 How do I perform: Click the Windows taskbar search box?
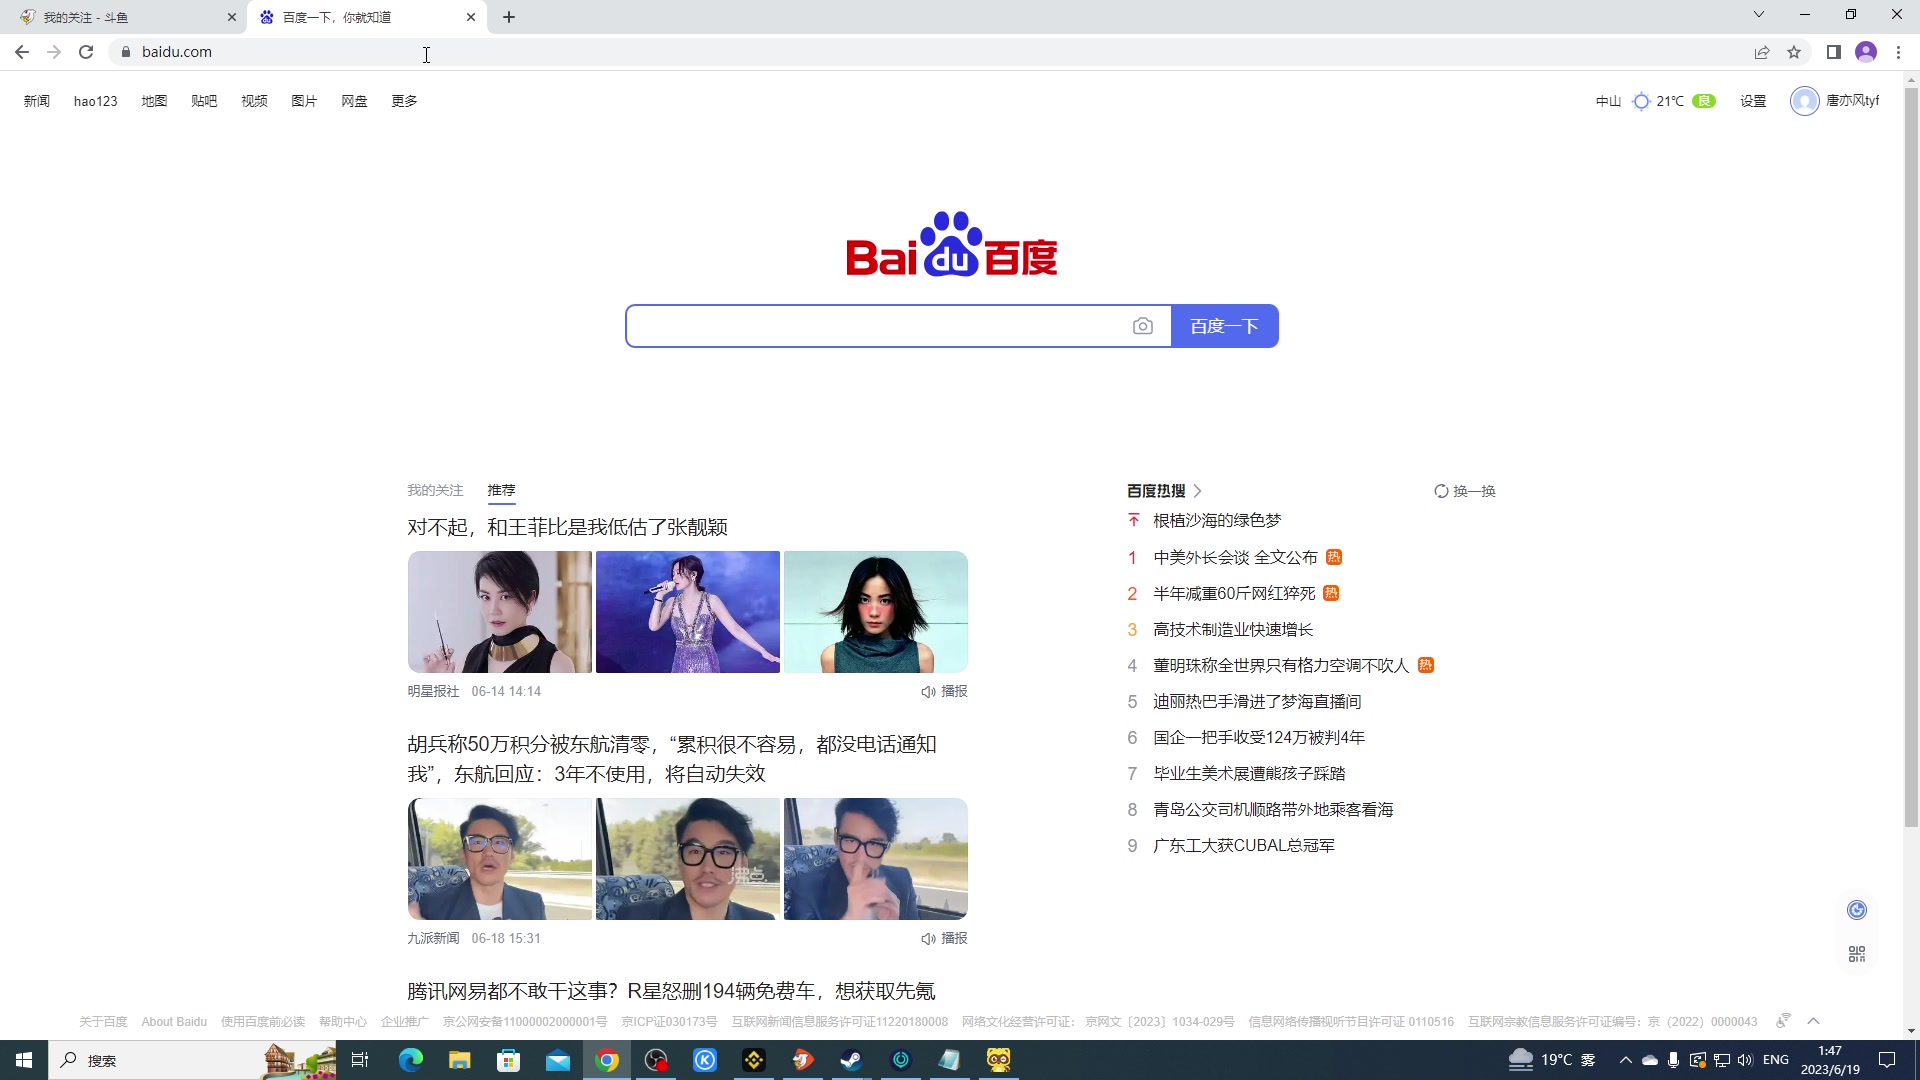(192, 1060)
